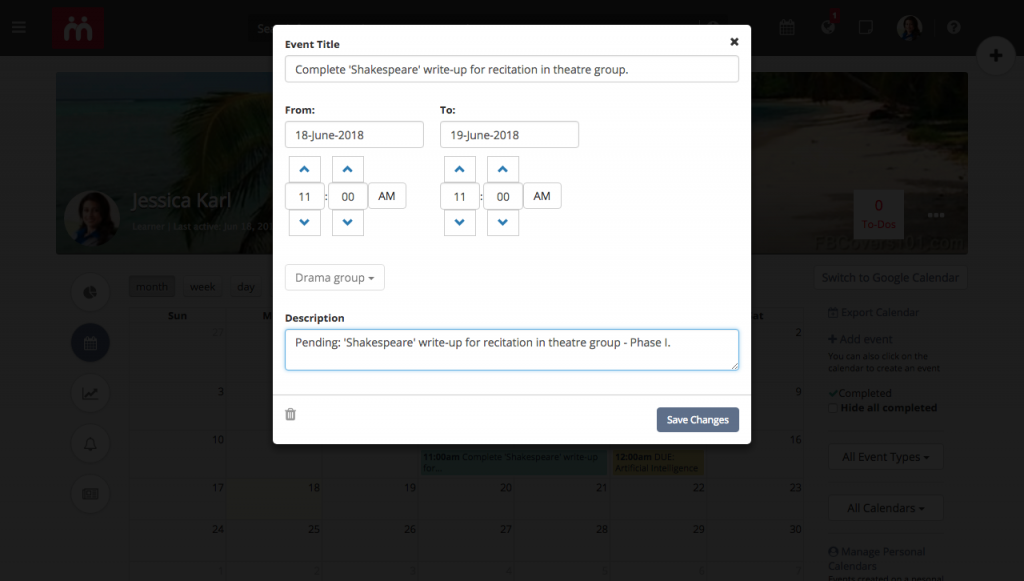Click the To-Dos counter box

[878, 215]
